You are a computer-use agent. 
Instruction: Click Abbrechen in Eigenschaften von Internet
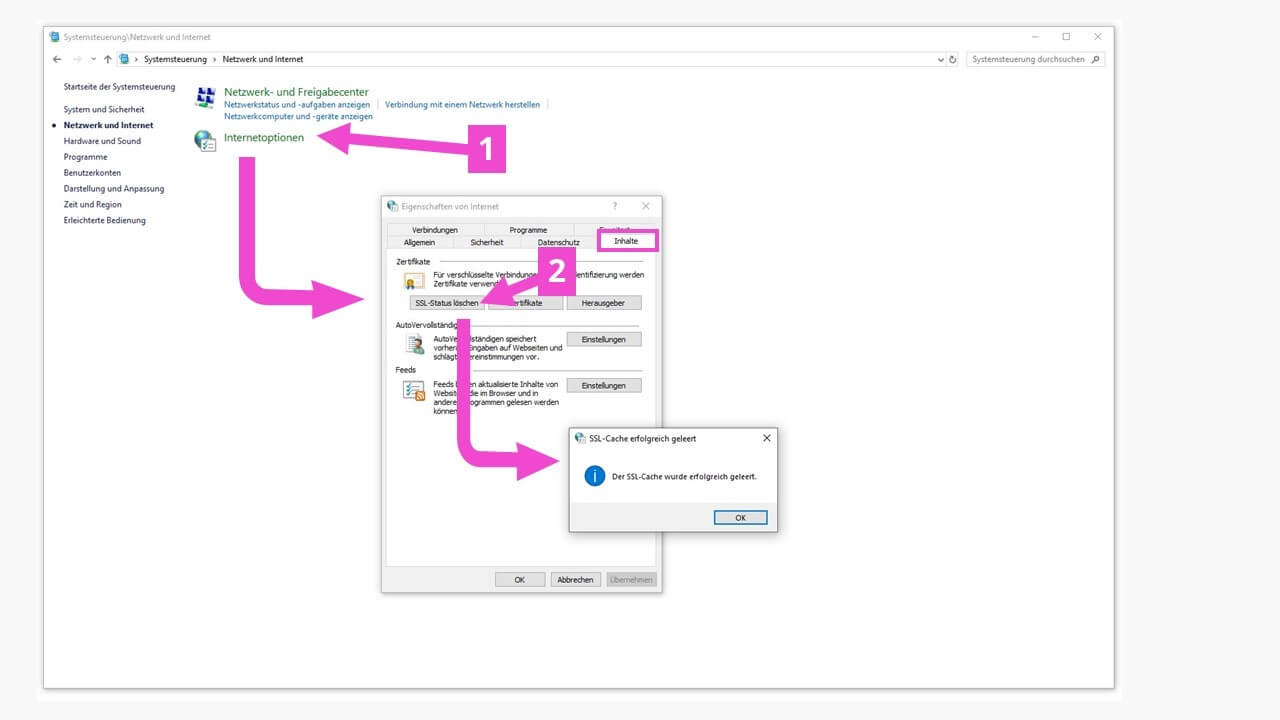[576, 580]
